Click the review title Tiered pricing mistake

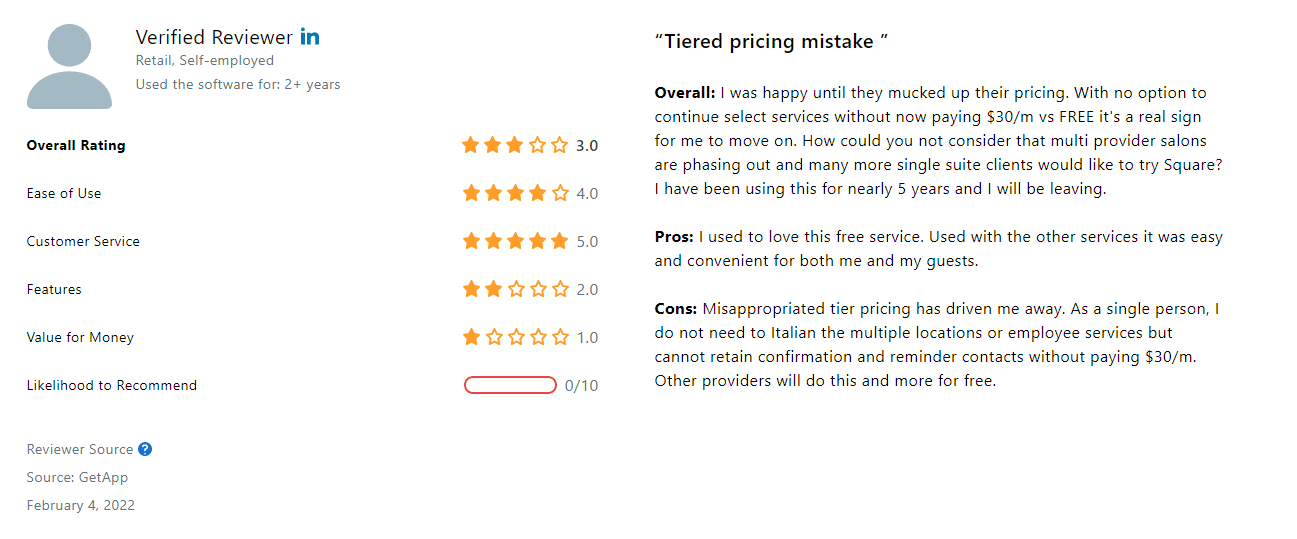coord(772,41)
